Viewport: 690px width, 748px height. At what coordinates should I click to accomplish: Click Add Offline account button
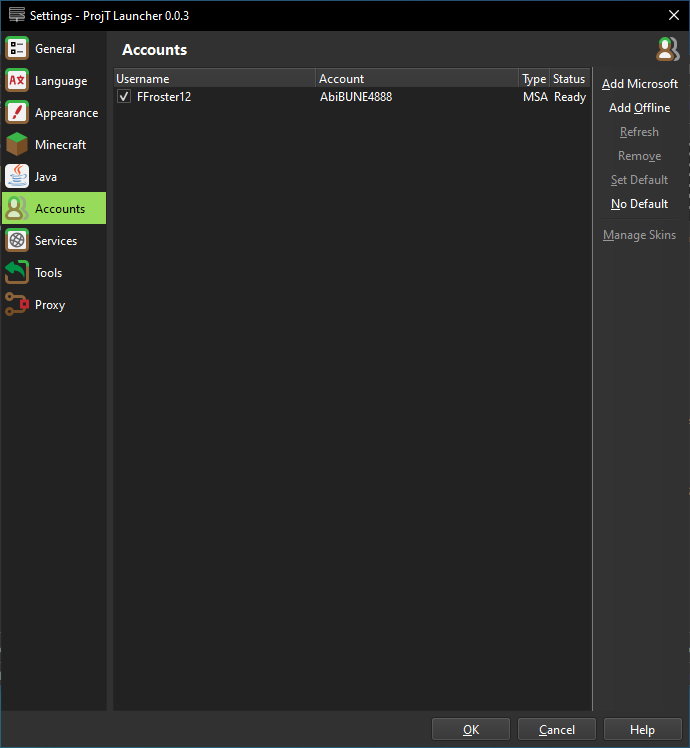[639, 108]
